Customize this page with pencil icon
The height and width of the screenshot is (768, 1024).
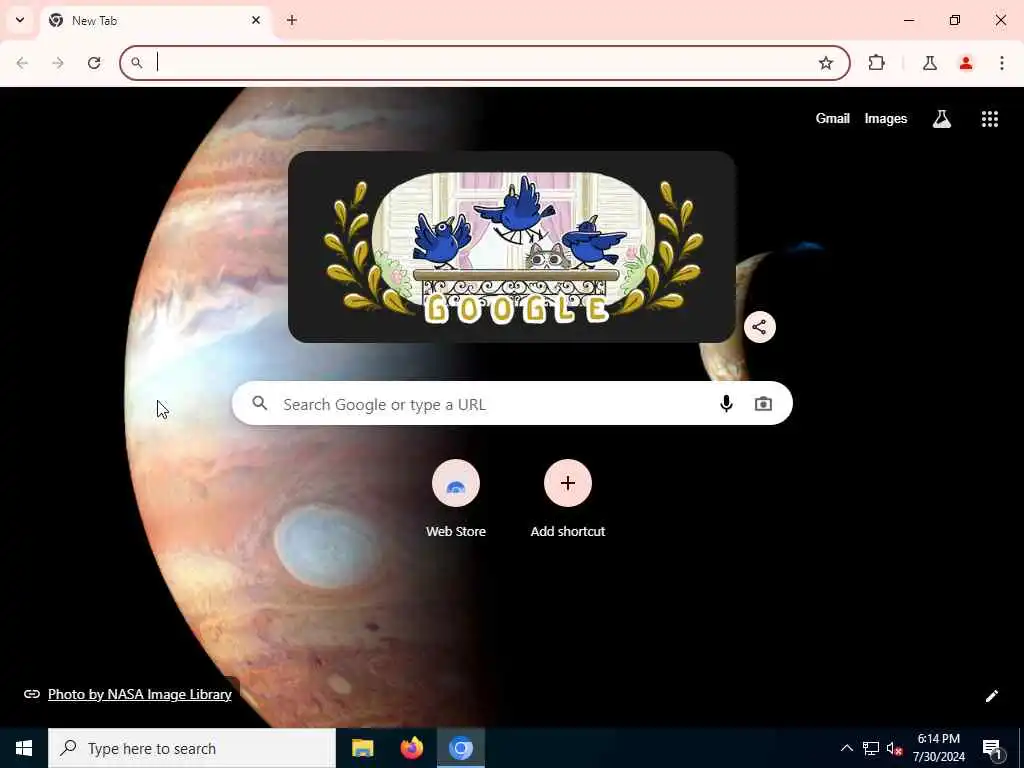pyautogui.click(x=991, y=696)
